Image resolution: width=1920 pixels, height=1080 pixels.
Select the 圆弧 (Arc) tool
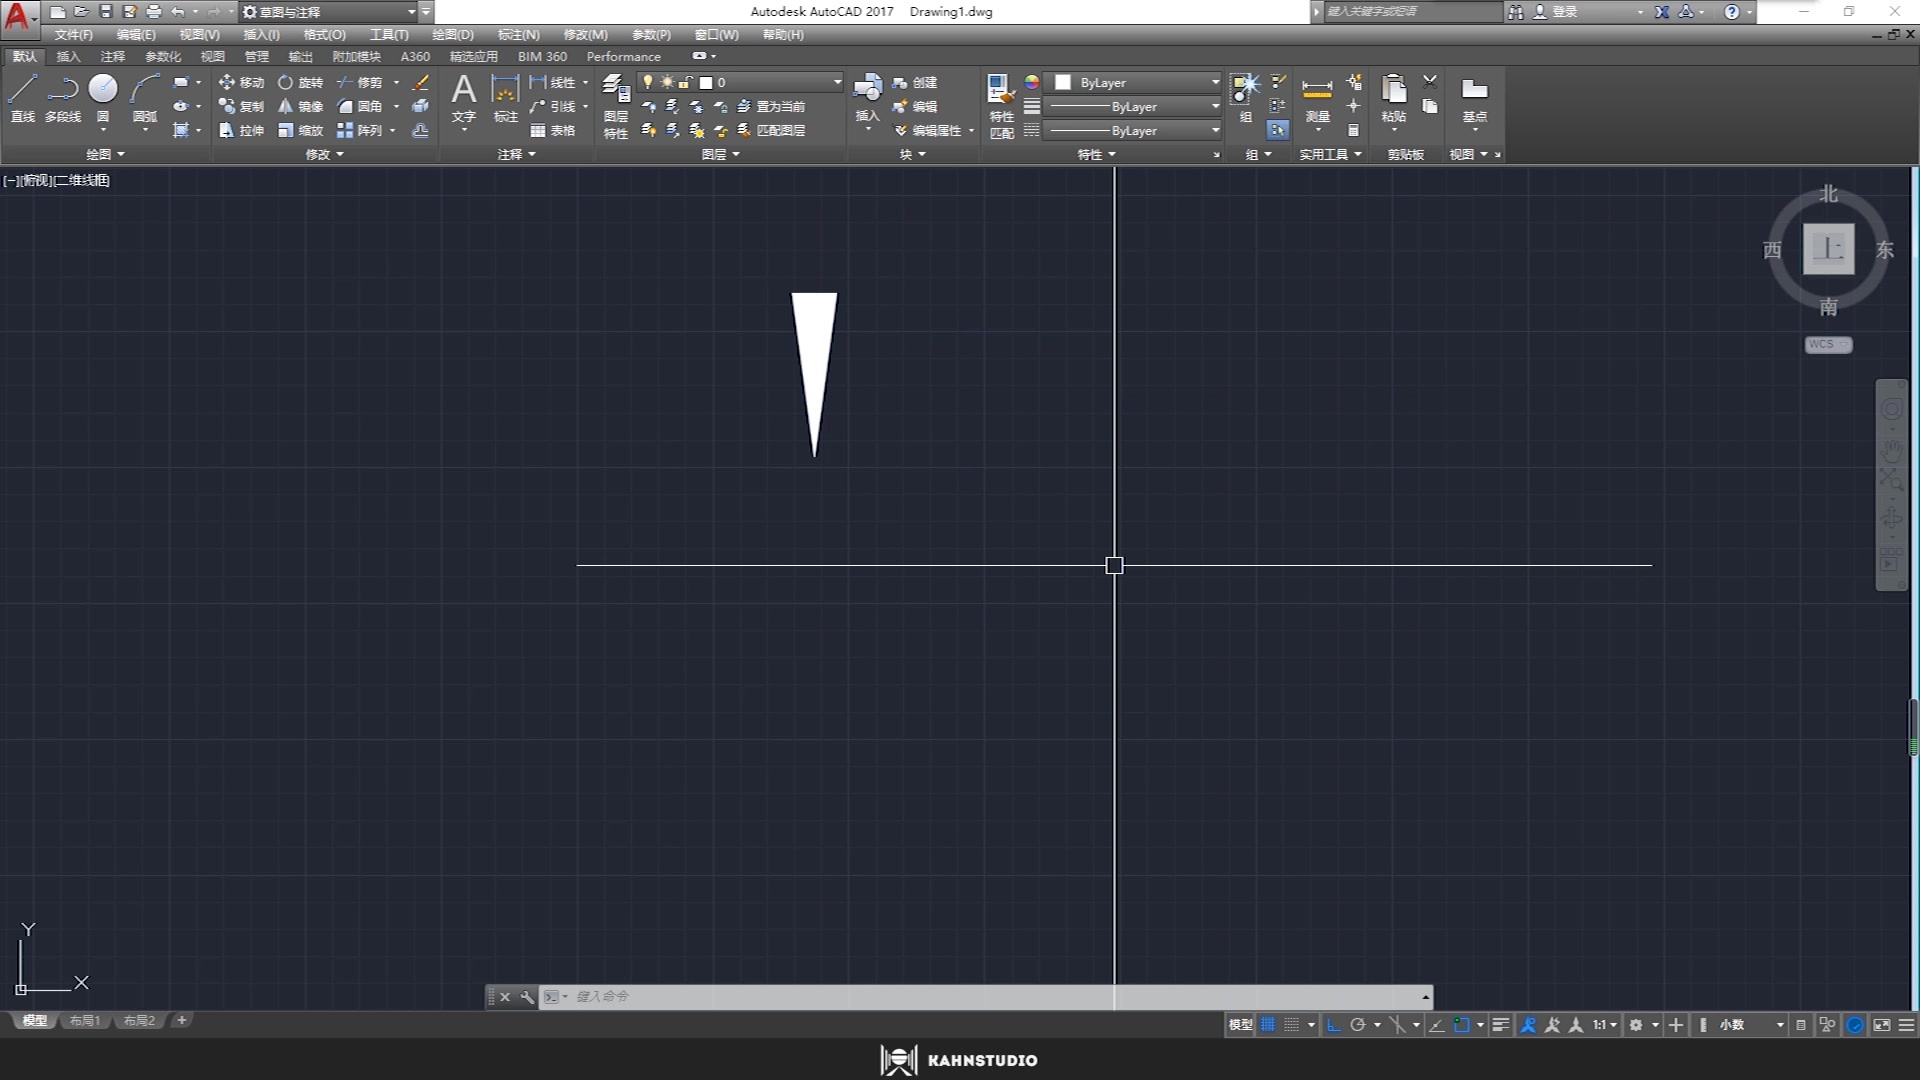(x=145, y=98)
